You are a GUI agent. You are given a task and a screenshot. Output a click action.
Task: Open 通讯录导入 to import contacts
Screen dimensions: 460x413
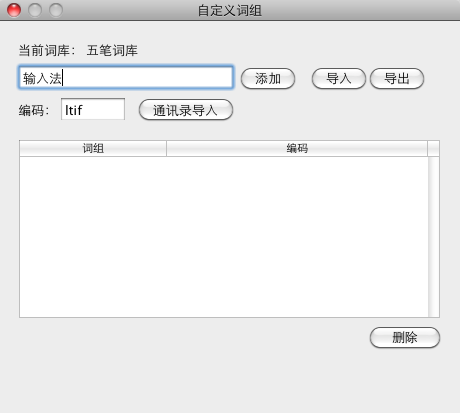coord(186,110)
